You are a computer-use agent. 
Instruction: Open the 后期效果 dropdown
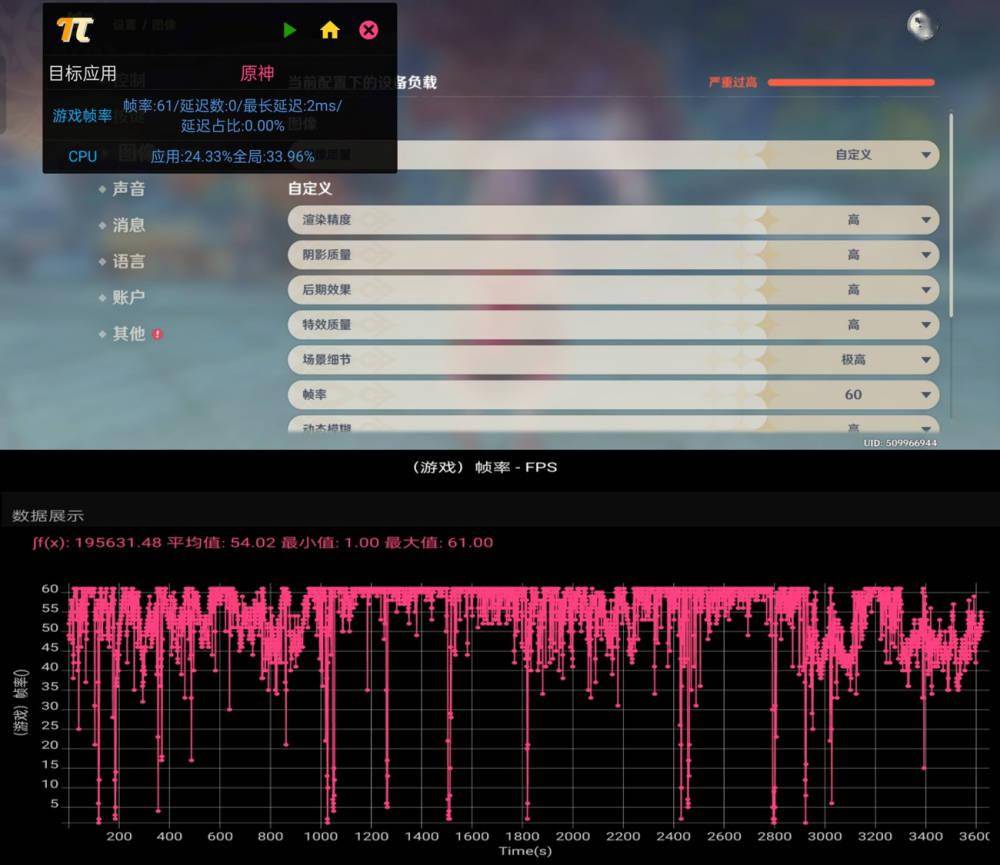point(926,290)
